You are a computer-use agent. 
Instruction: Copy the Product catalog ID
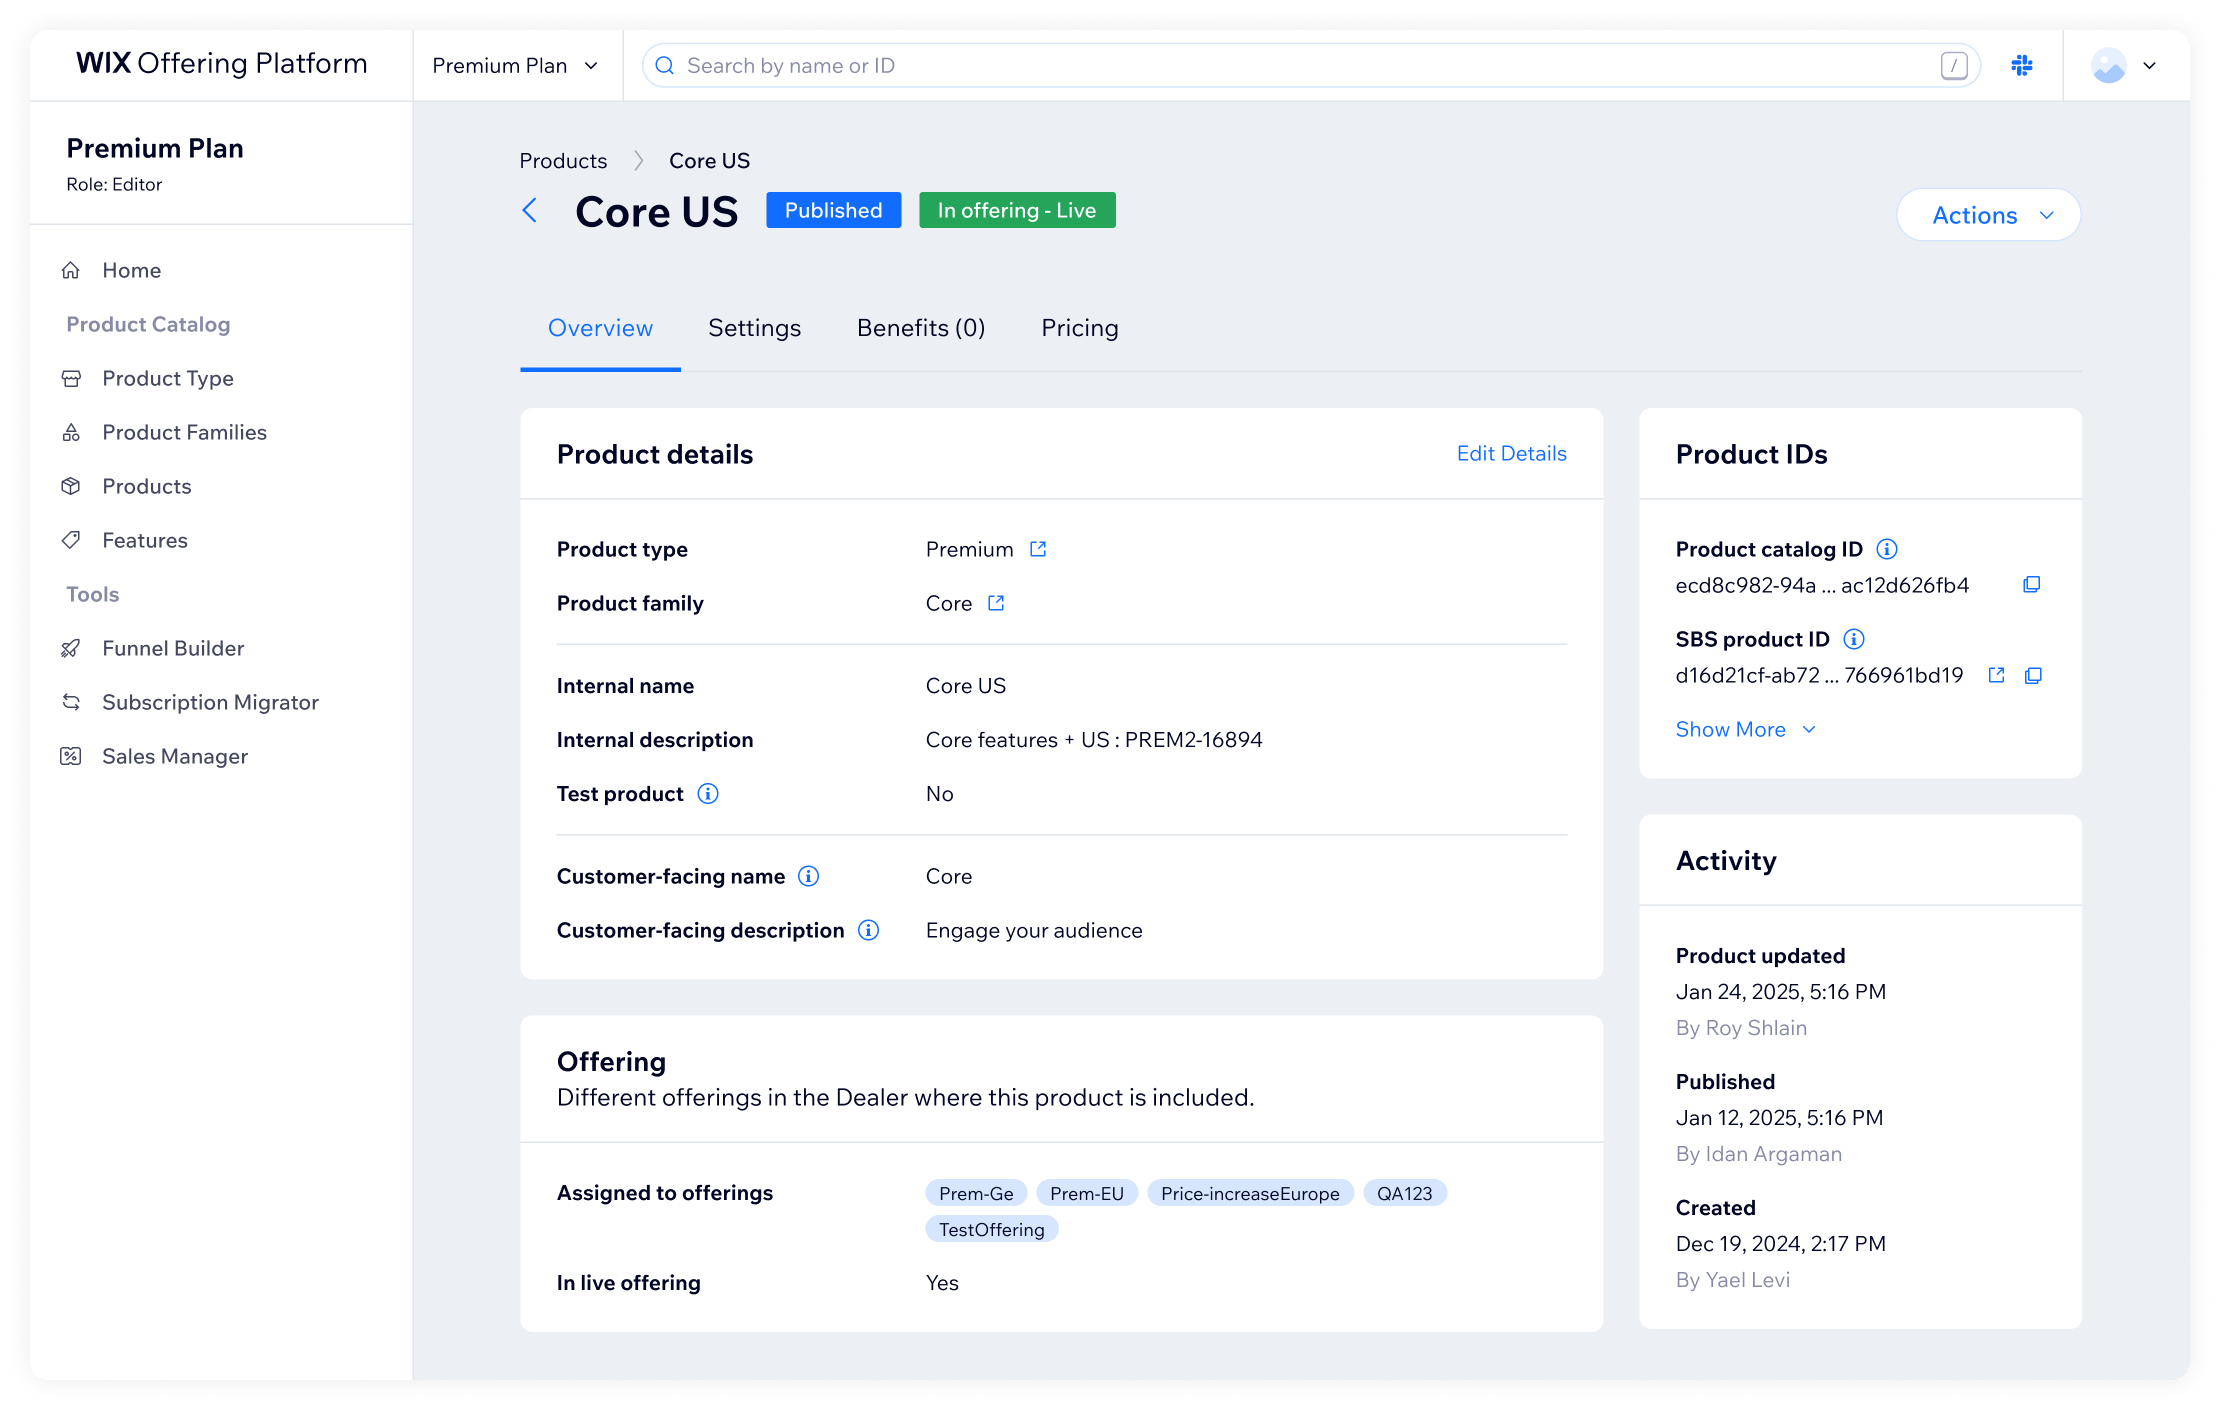[2032, 585]
